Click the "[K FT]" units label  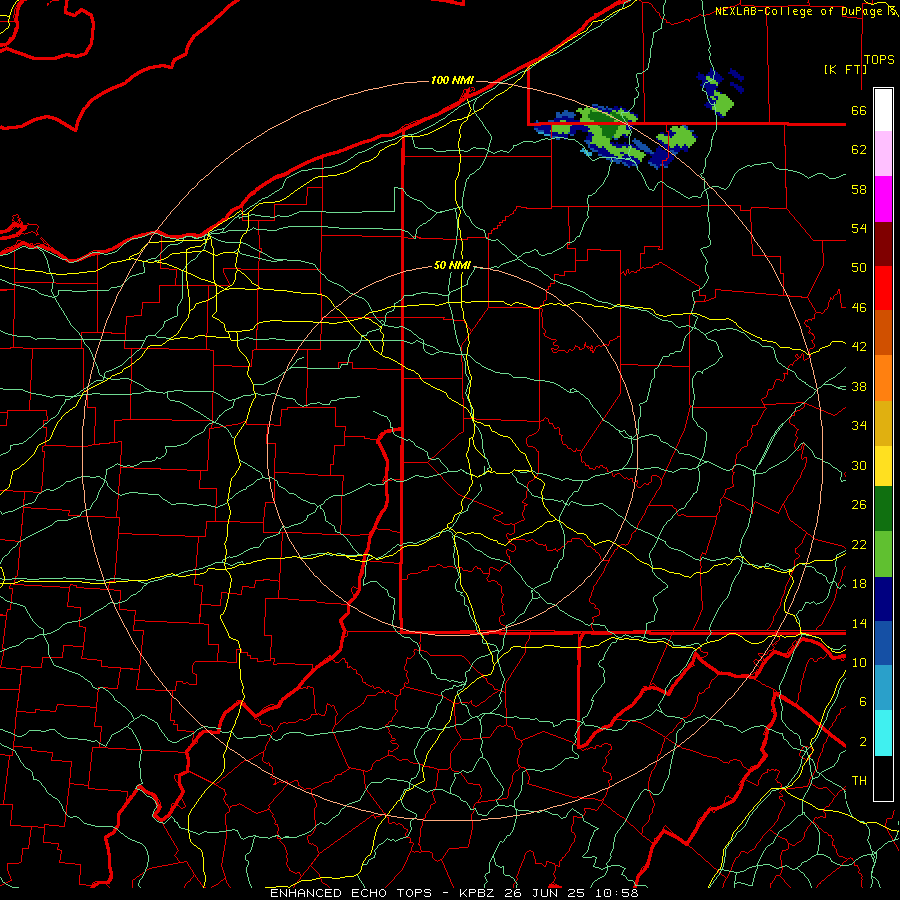[x=845, y=69]
